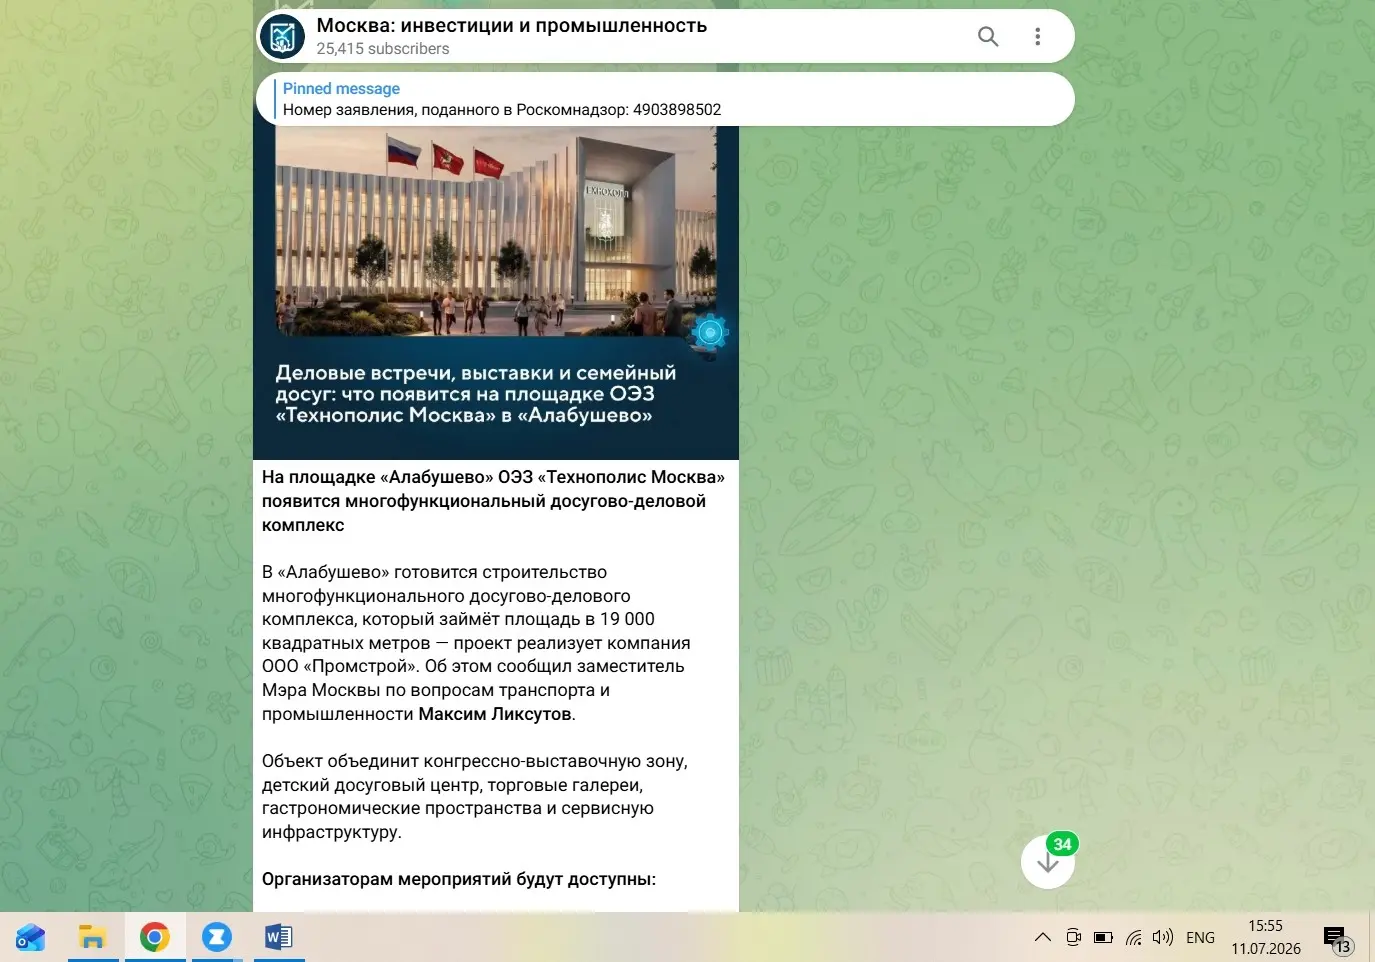Jump to latest messages down arrow button

(1048, 862)
